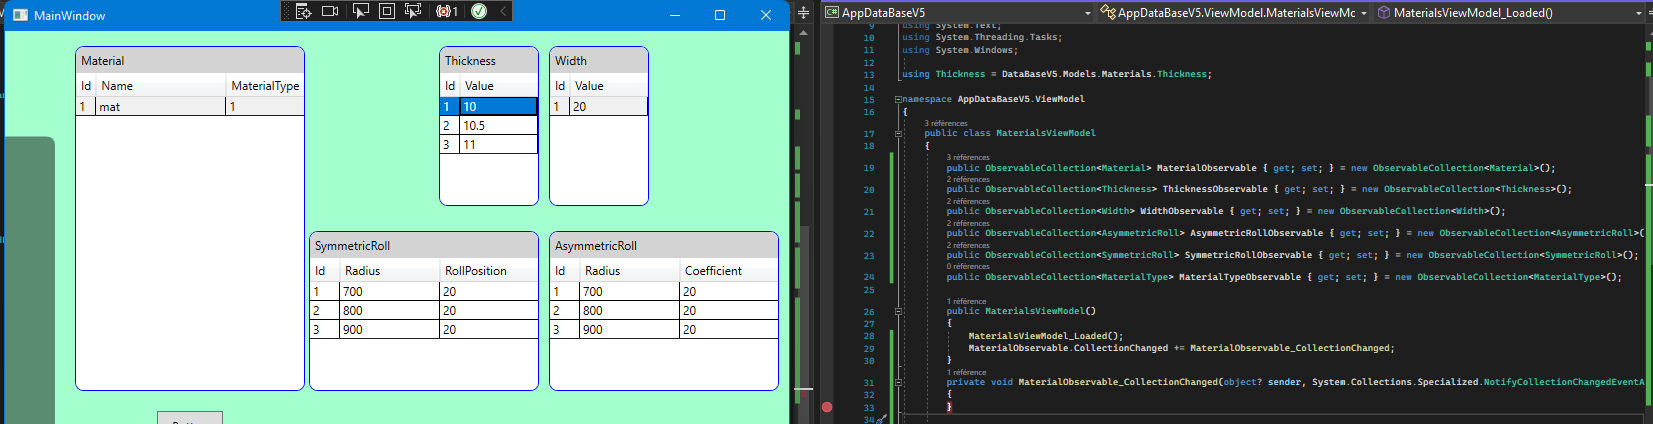Click SymmetricRoll group header label

coord(352,246)
